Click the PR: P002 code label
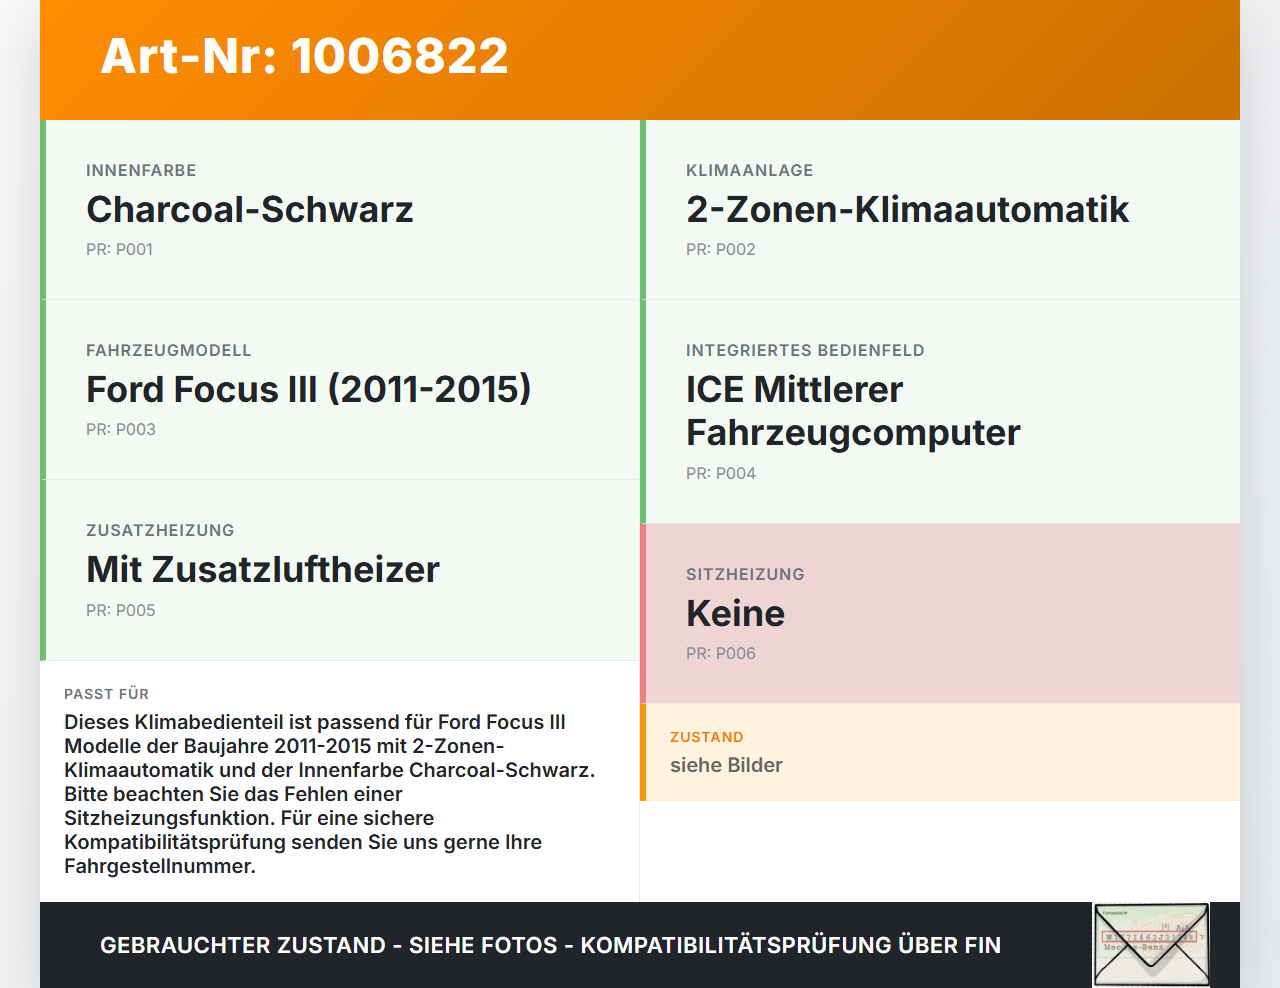The height and width of the screenshot is (988, 1280). (720, 249)
